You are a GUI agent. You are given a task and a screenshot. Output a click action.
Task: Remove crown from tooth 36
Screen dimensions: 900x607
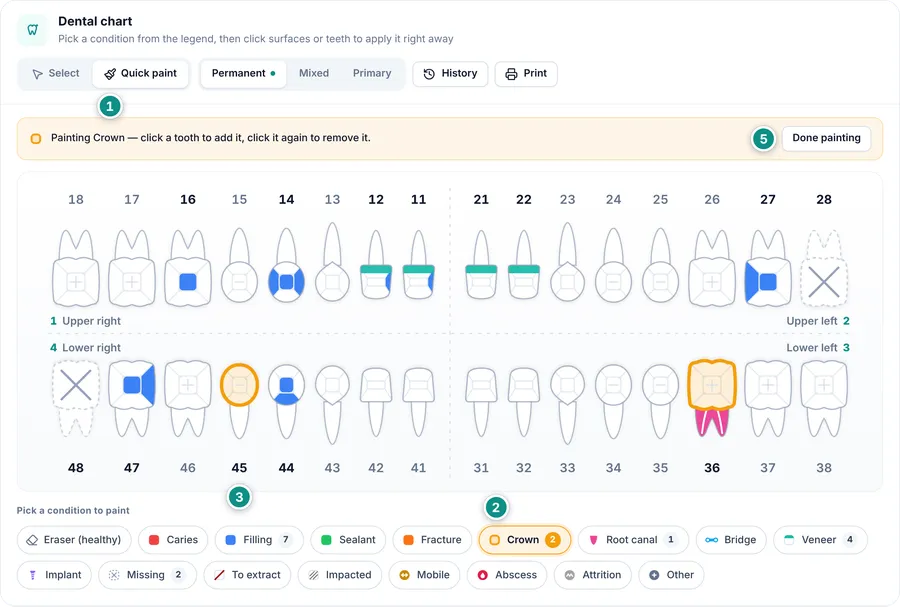tap(712, 398)
